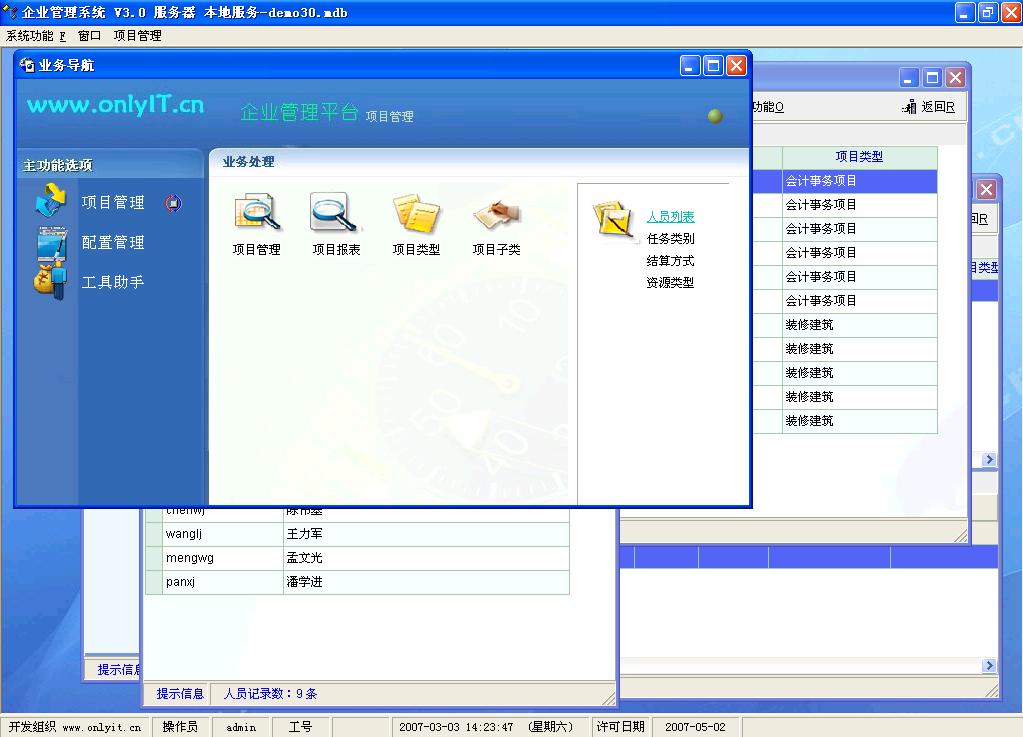Open the 项目类型 notes icon
Screen dimensions: 1023x737
416,212
